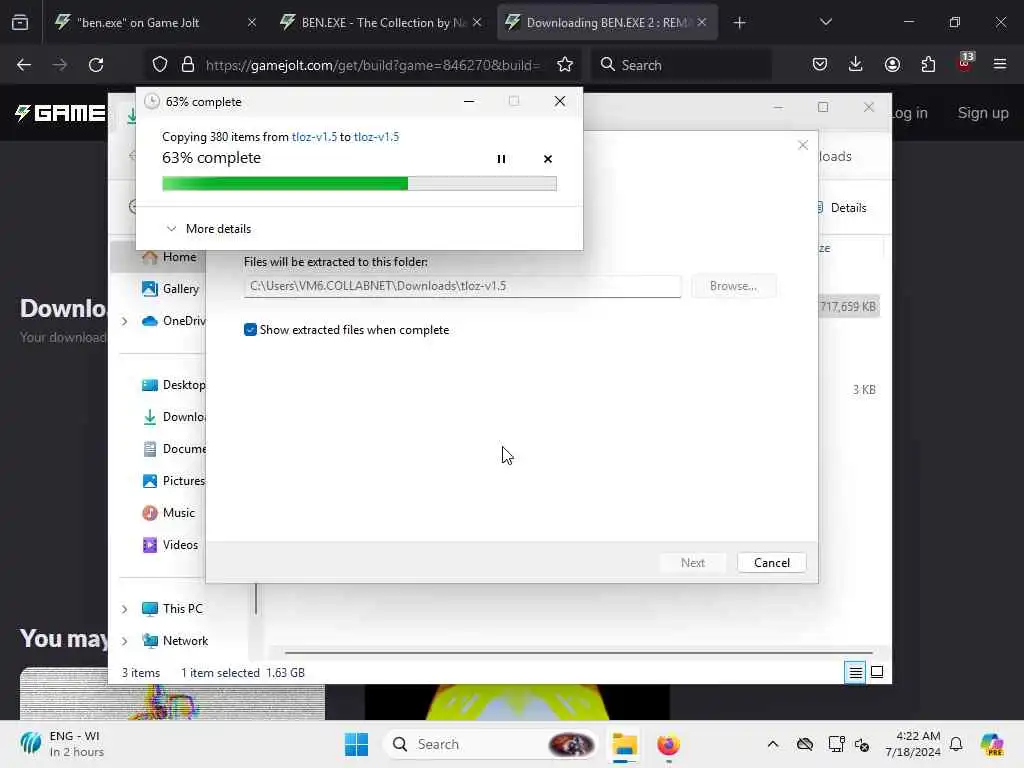Expand More details in copy dialog
This screenshot has width=1024, height=768.
tap(209, 229)
